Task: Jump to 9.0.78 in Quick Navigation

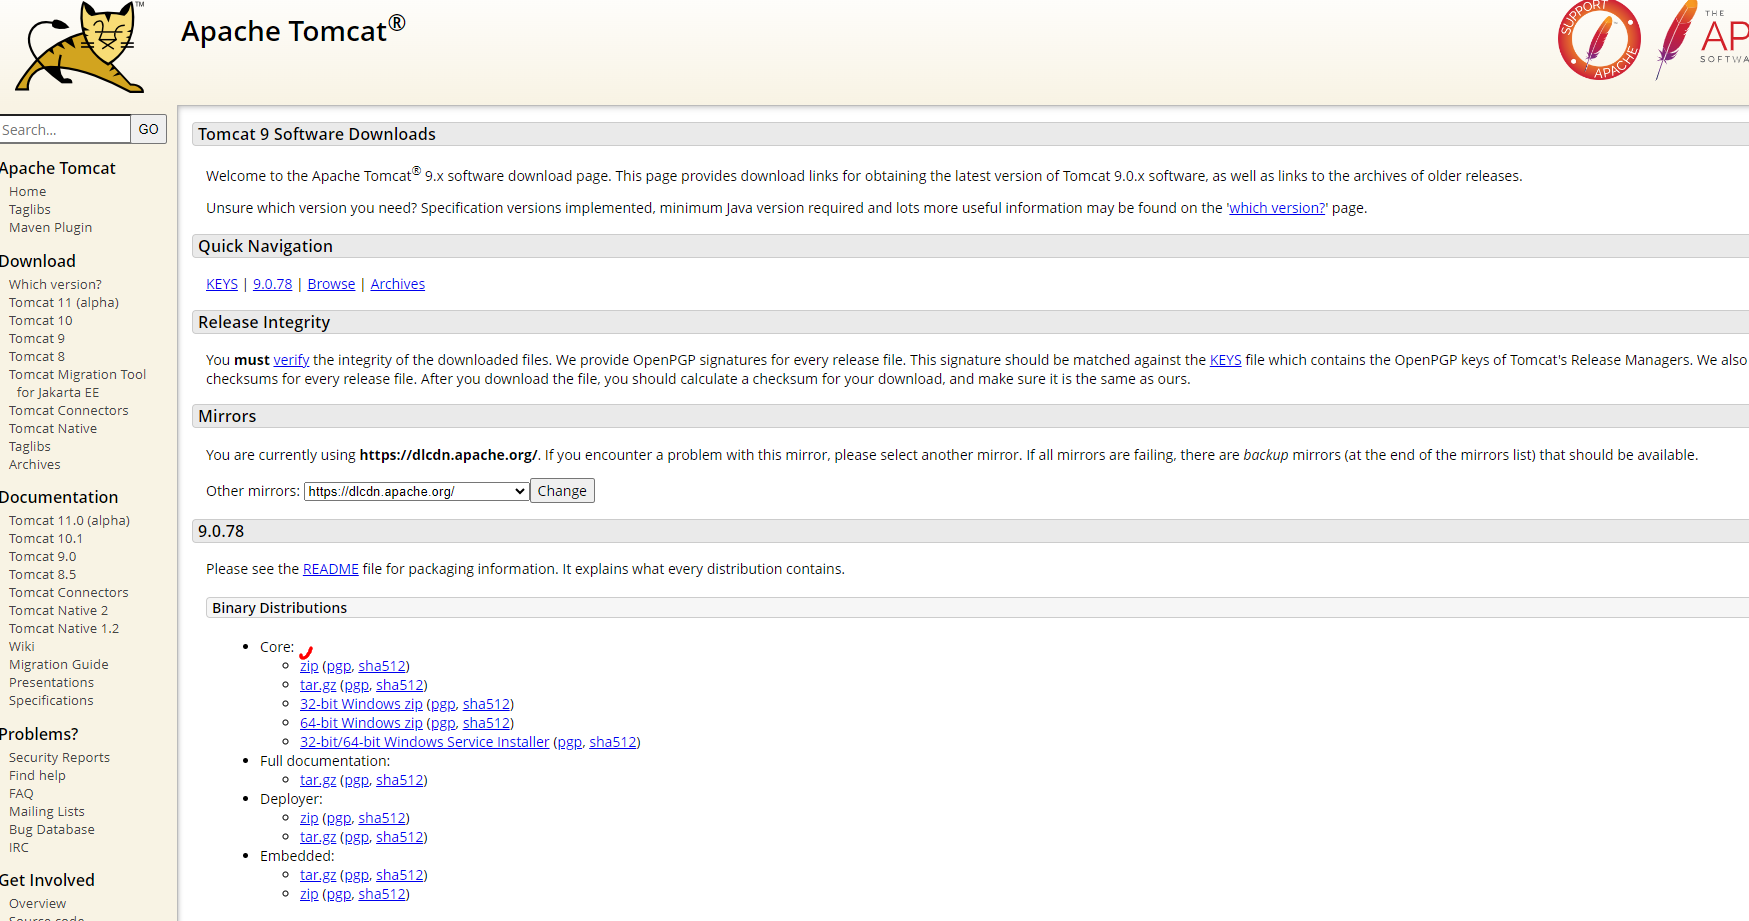Action: (273, 284)
